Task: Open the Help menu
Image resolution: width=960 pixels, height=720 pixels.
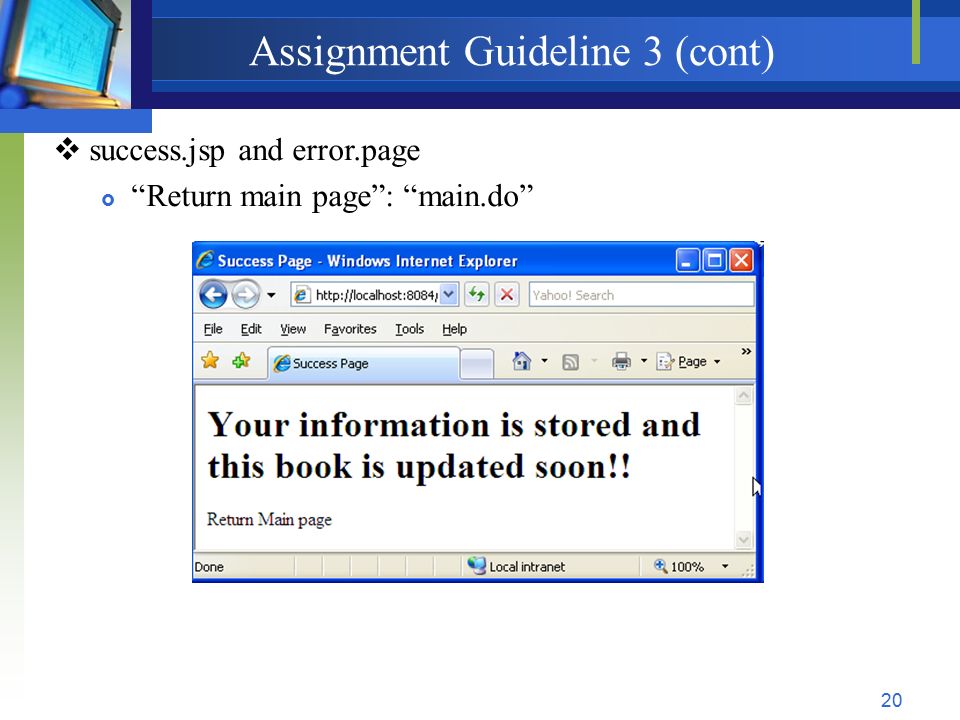Action: 454,329
